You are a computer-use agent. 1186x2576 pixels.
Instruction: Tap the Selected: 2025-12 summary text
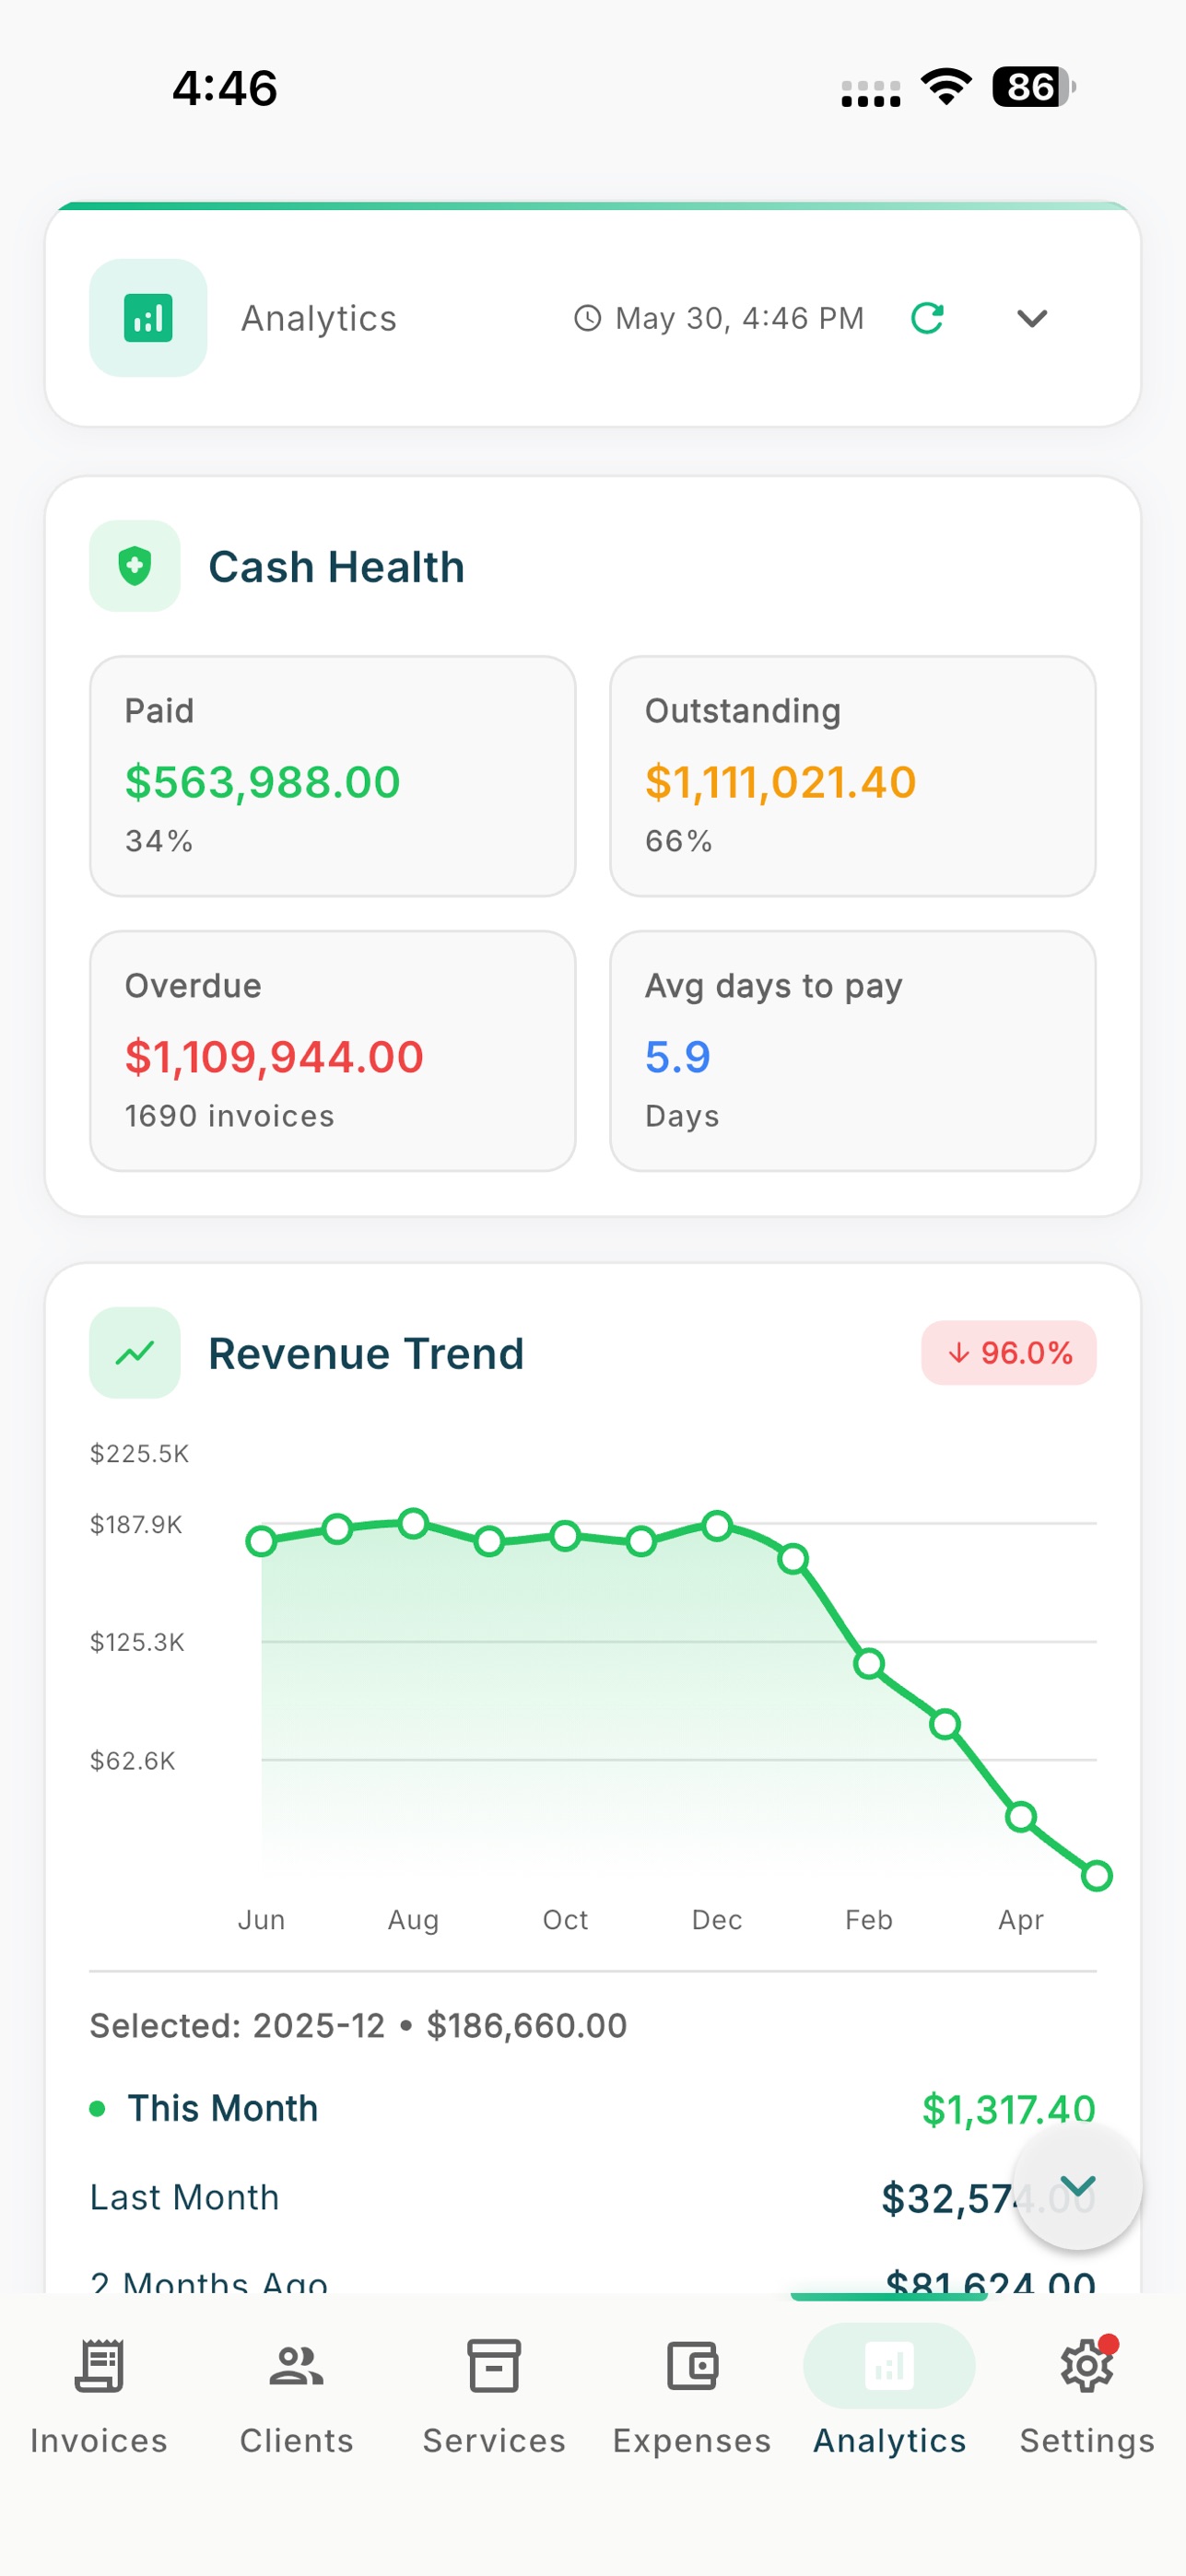(358, 2025)
